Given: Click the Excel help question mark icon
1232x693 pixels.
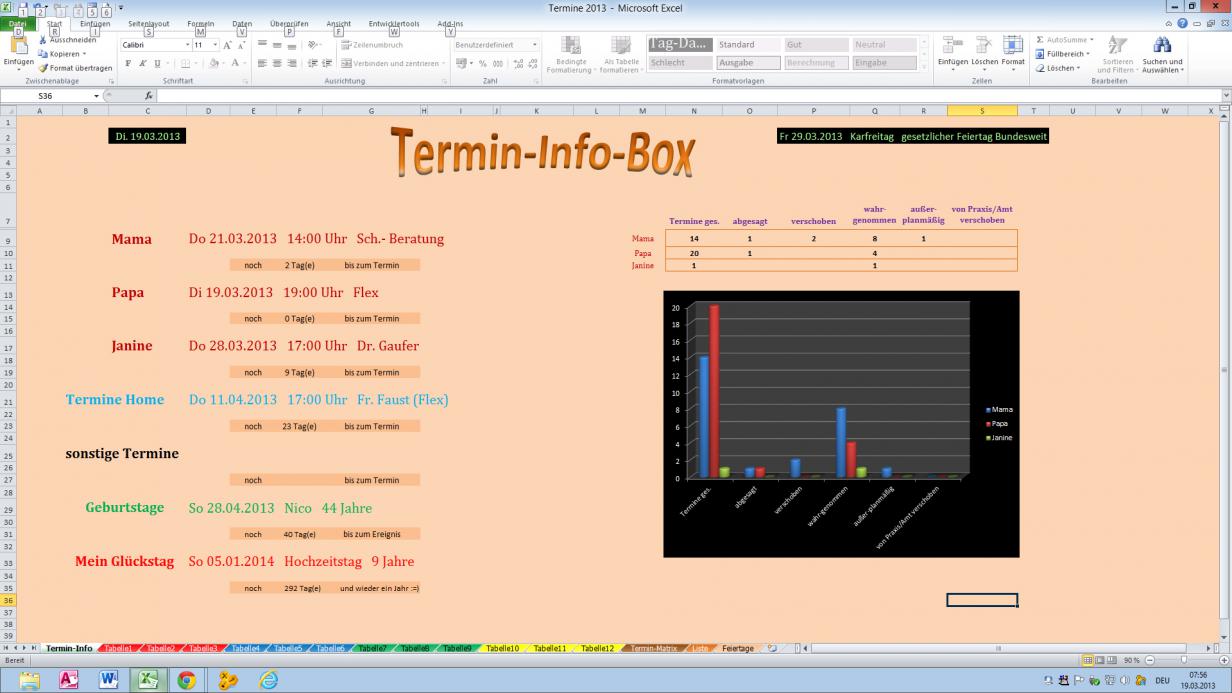Looking at the screenshot, I should tap(1183, 23).
